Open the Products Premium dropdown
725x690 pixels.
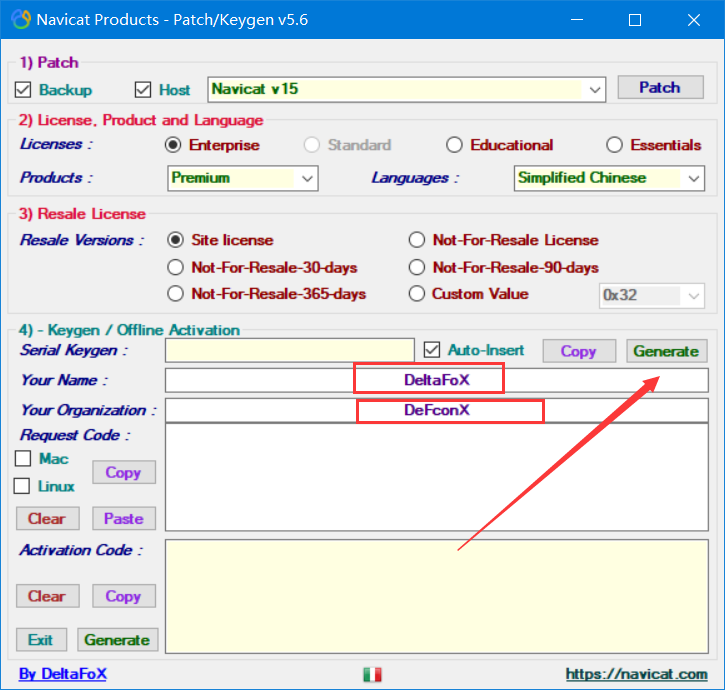[x=243, y=178]
